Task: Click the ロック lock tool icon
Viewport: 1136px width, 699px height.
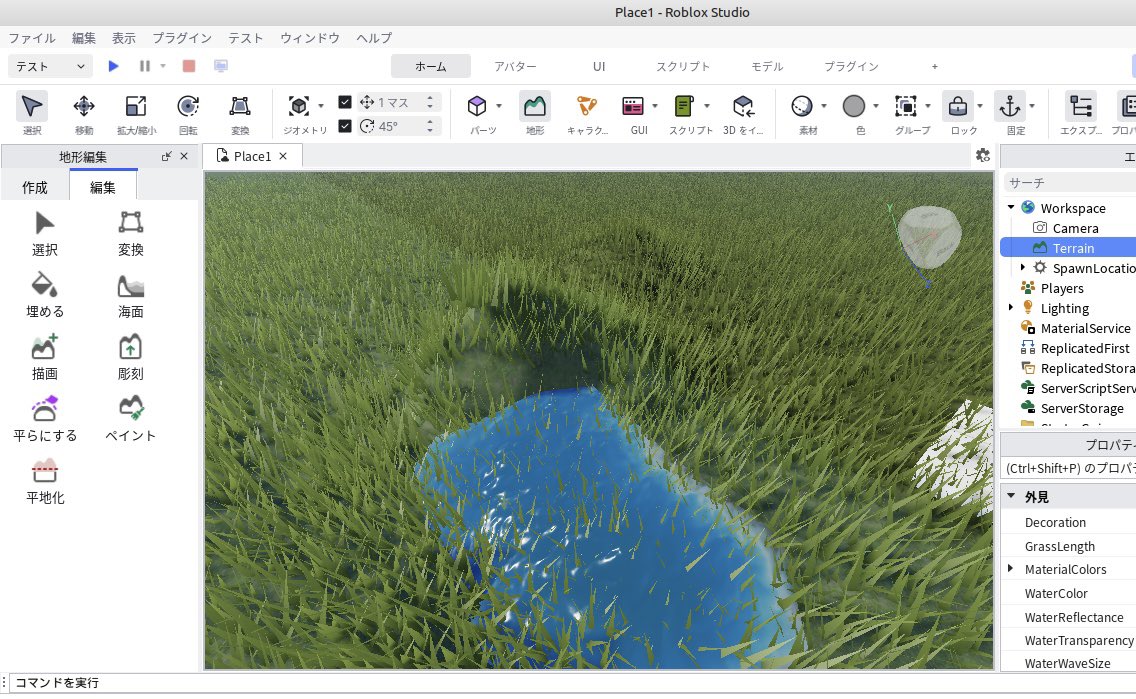Action: pyautogui.click(x=958, y=106)
